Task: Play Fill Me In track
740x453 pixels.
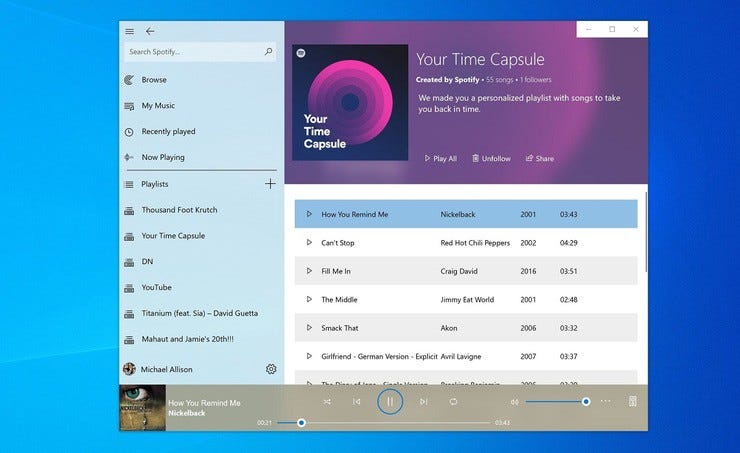Action: coord(309,271)
